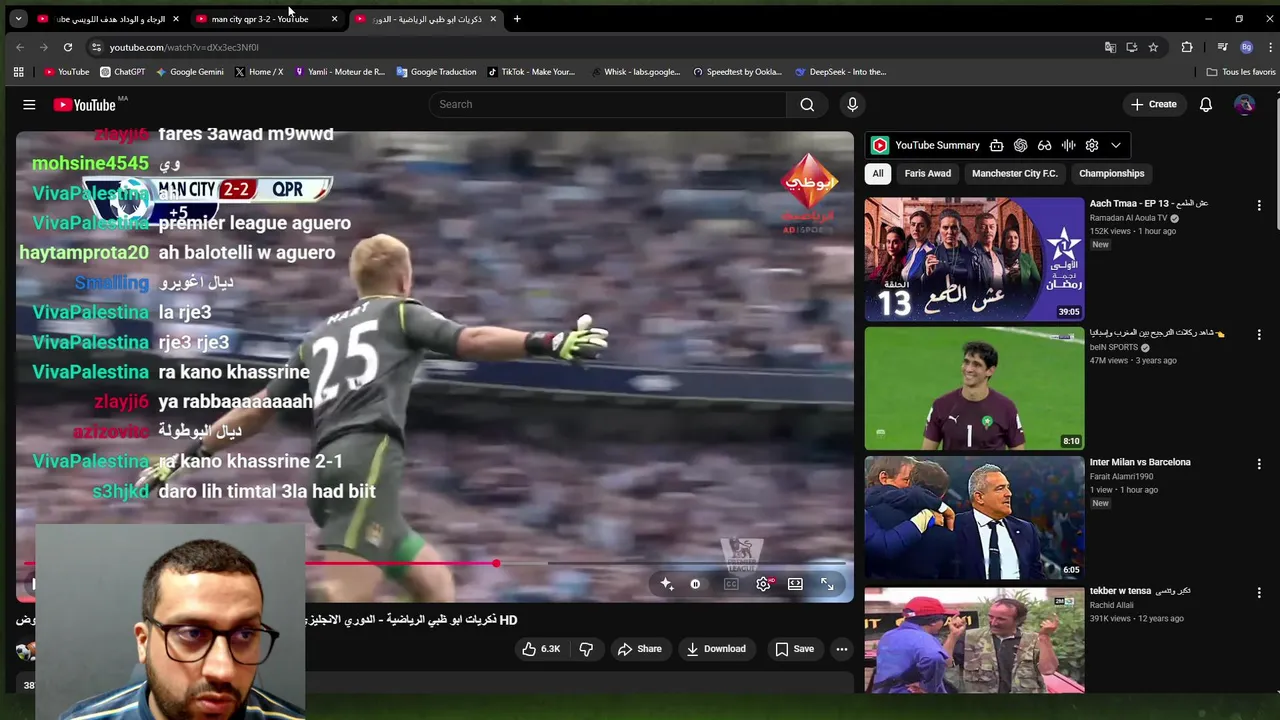
Task: Open the Google Gemini bookmark
Action: [x=189, y=72]
